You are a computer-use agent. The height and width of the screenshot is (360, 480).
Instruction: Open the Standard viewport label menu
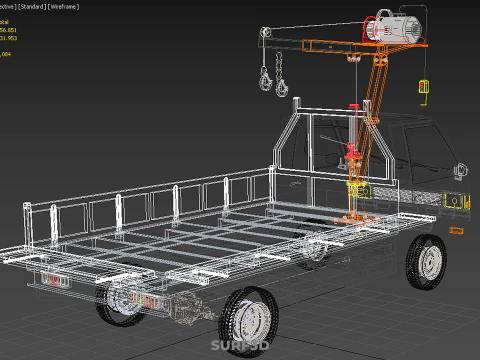click(32, 7)
